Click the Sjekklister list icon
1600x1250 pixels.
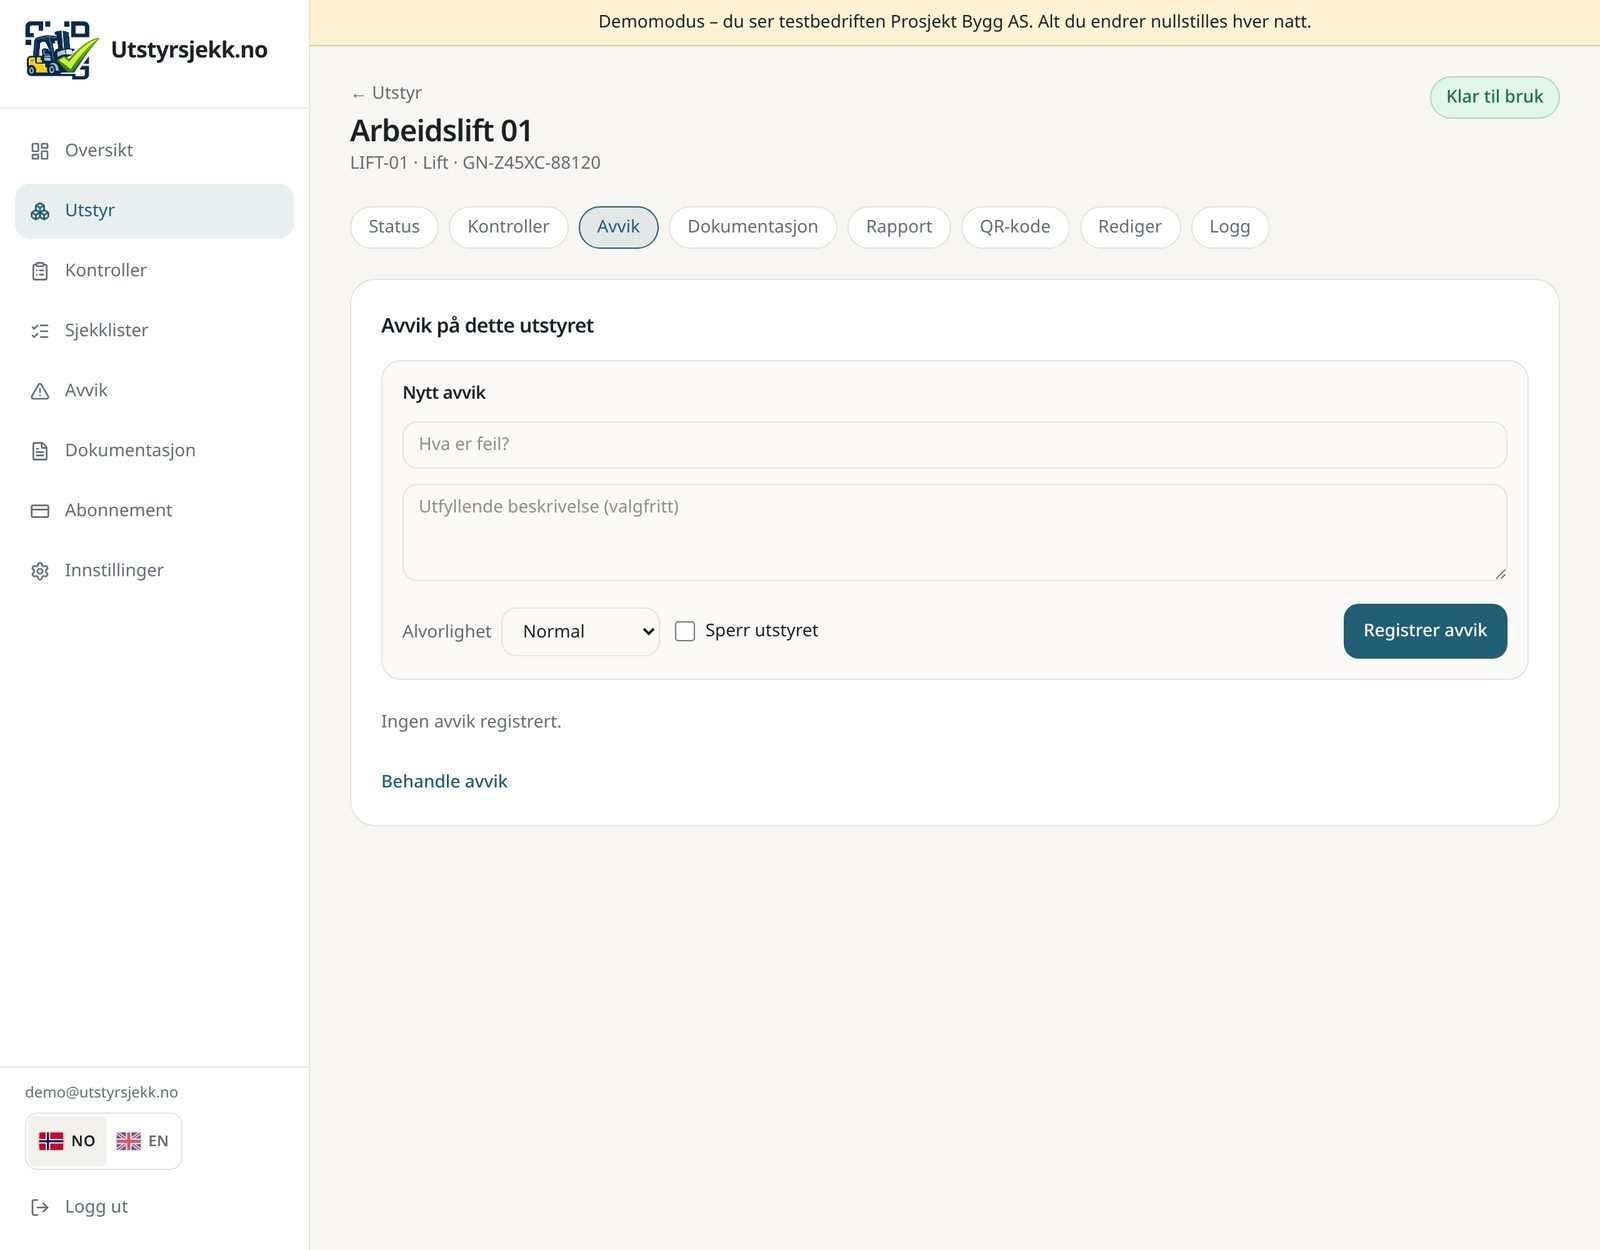coord(40,331)
